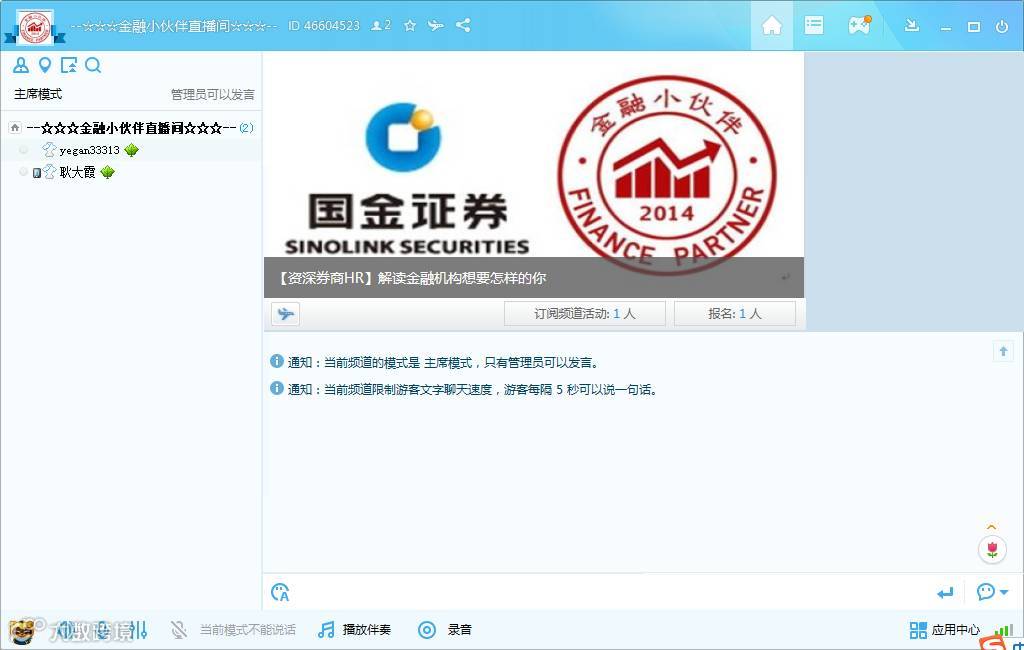
Task: Open the channel list tab icon
Action: tap(814, 25)
